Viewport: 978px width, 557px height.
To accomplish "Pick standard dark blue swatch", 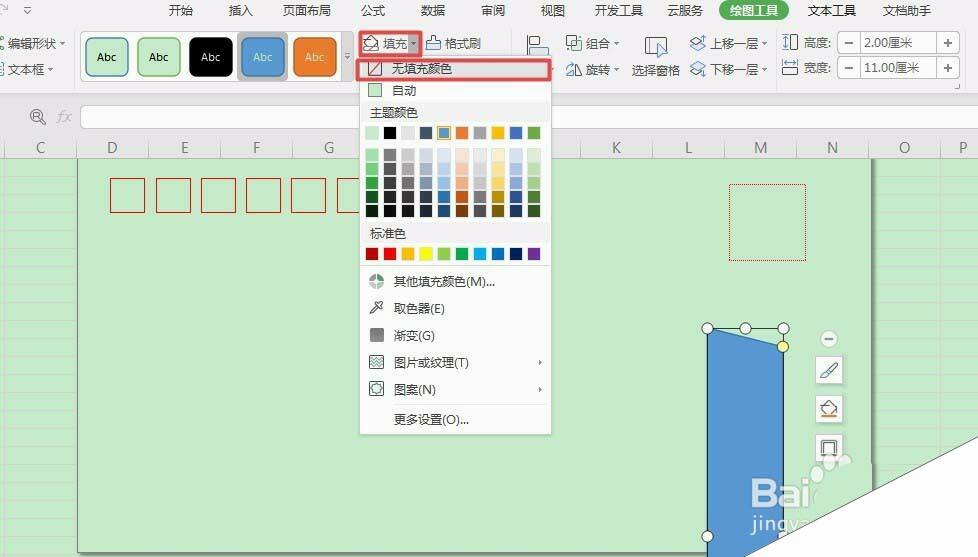I will click(516, 254).
